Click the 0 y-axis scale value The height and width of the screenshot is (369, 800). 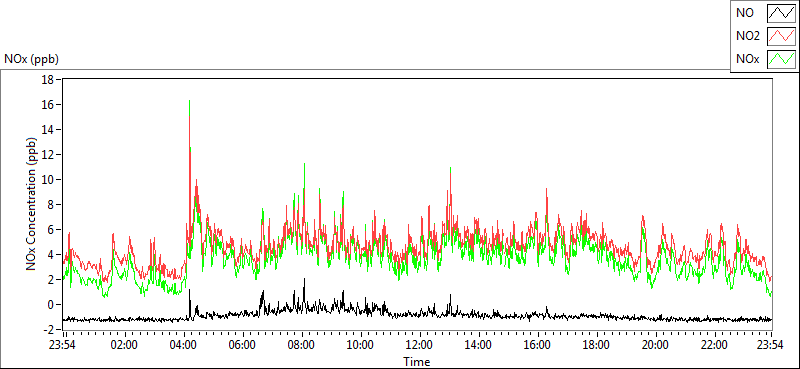pyautogui.click(x=51, y=304)
